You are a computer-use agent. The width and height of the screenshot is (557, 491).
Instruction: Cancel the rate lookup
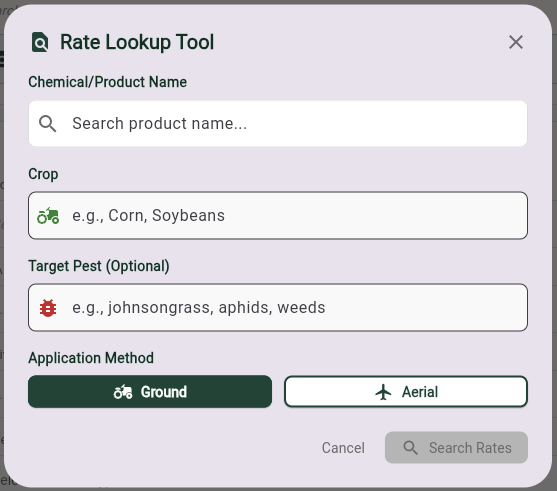coord(343,448)
